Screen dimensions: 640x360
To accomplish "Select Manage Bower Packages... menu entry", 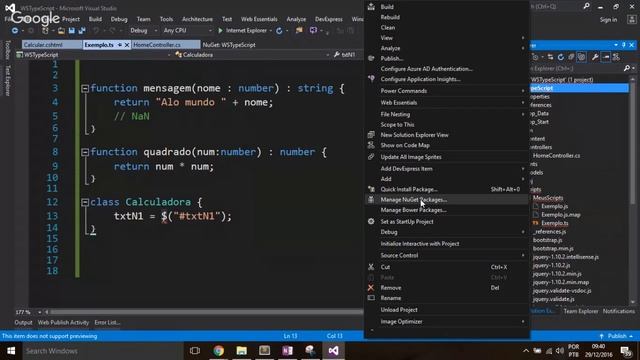I will [447, 210].
